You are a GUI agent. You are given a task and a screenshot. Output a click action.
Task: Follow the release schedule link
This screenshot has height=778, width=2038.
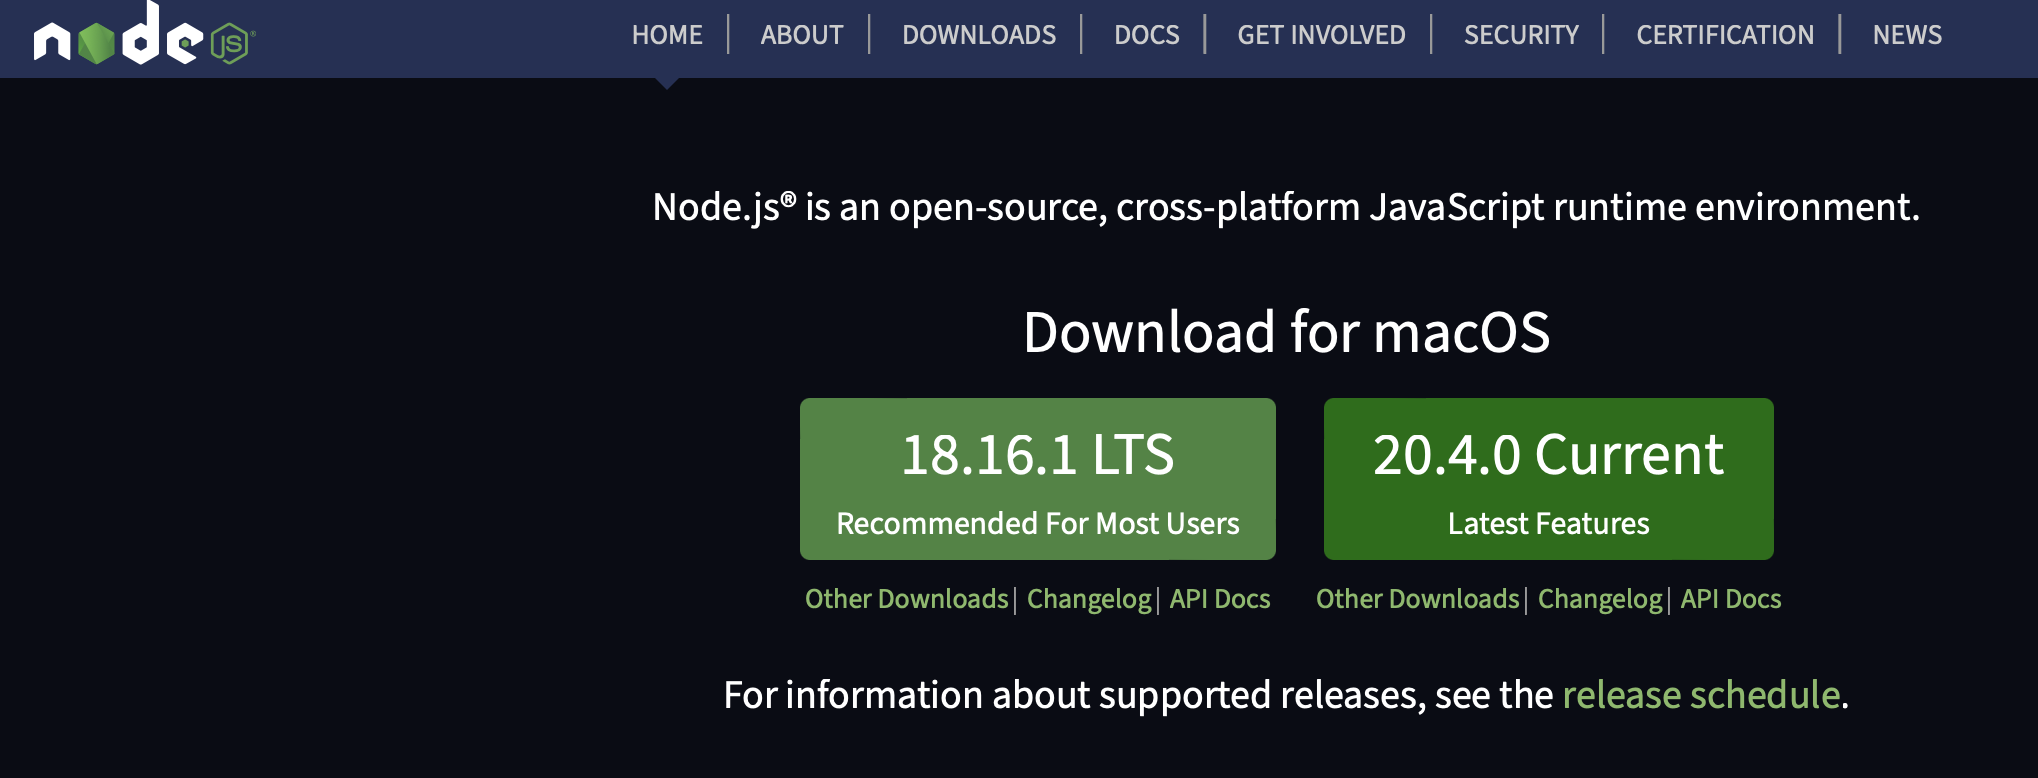click(x=1701, y=695)
